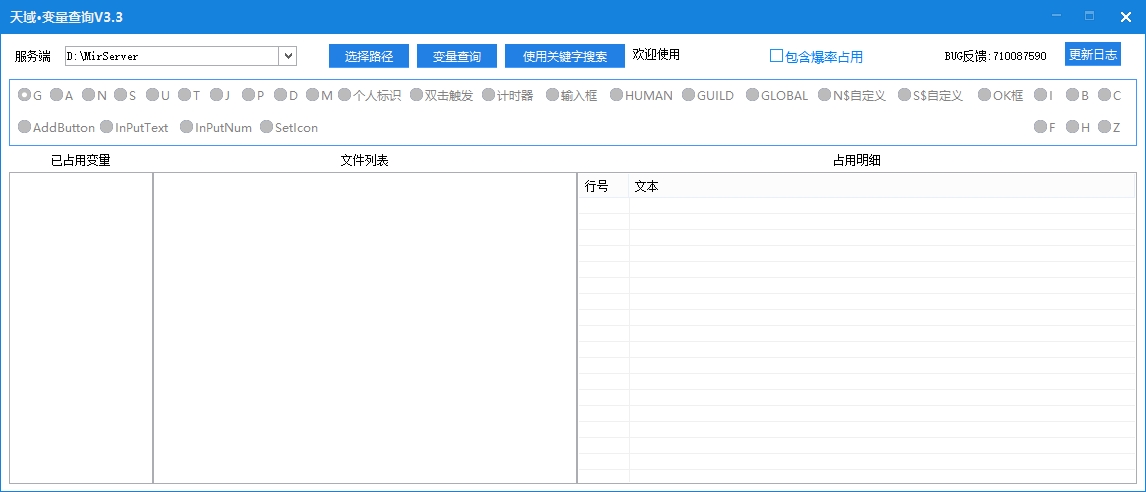
Task: Click the 服务端 label
Action: click(x=33, y=56)
